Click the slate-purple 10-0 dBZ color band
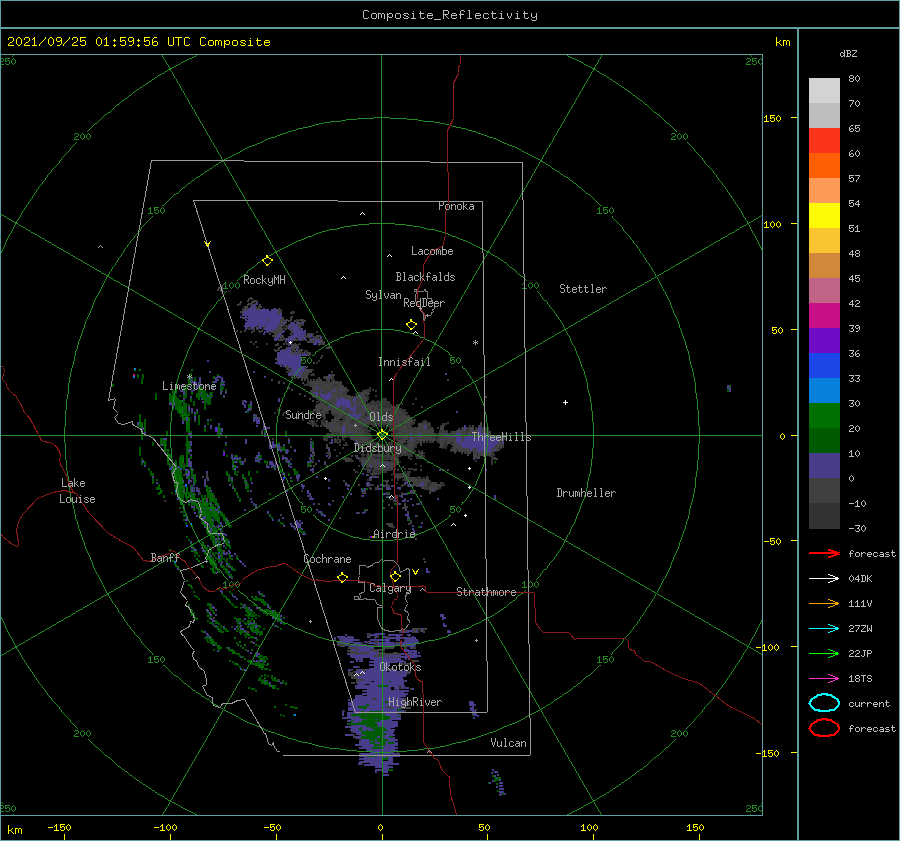Viewport: 900px width, 841px height. click(x=824, y=466)
